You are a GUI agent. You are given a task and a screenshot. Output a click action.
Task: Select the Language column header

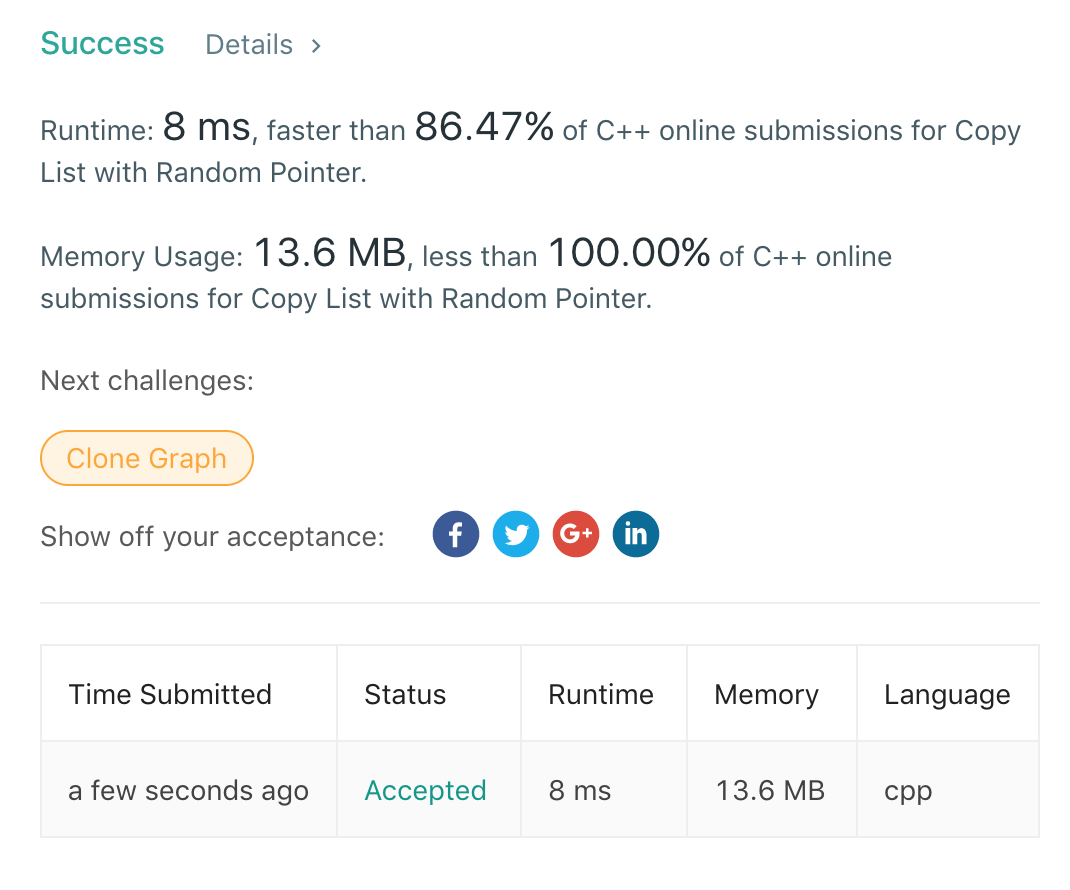(x=947, y=695)
